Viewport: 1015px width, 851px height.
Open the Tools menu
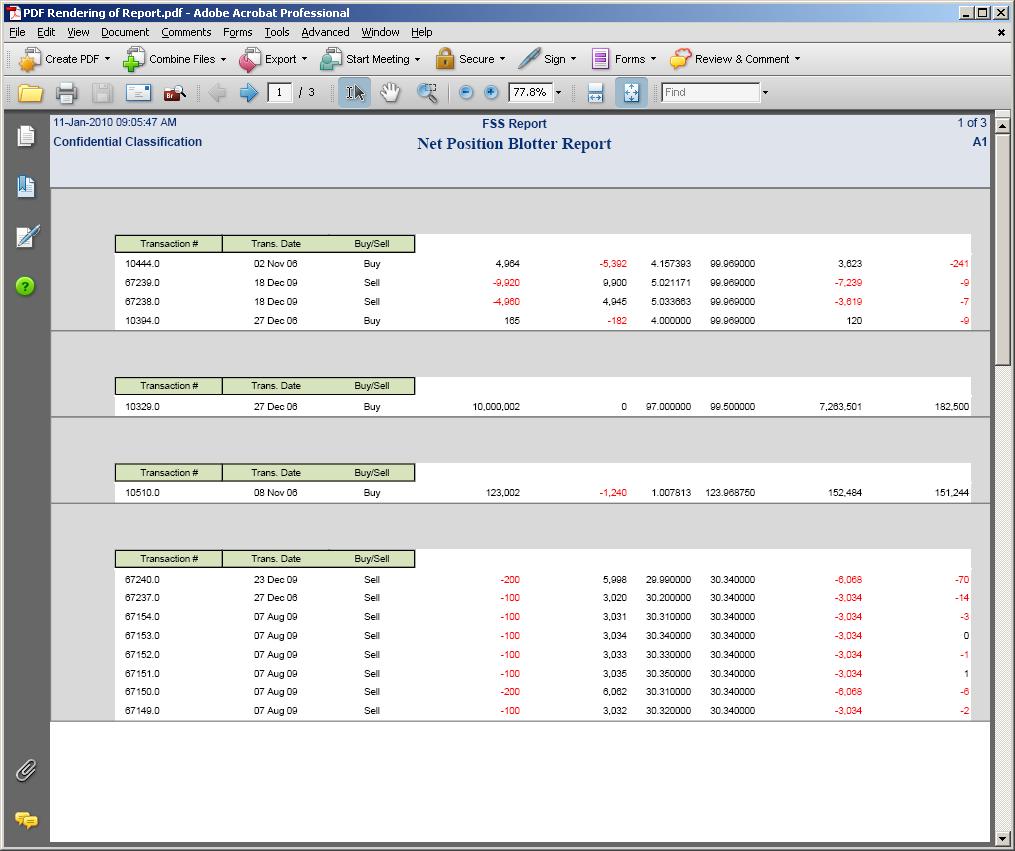click(x=276, y=32)
